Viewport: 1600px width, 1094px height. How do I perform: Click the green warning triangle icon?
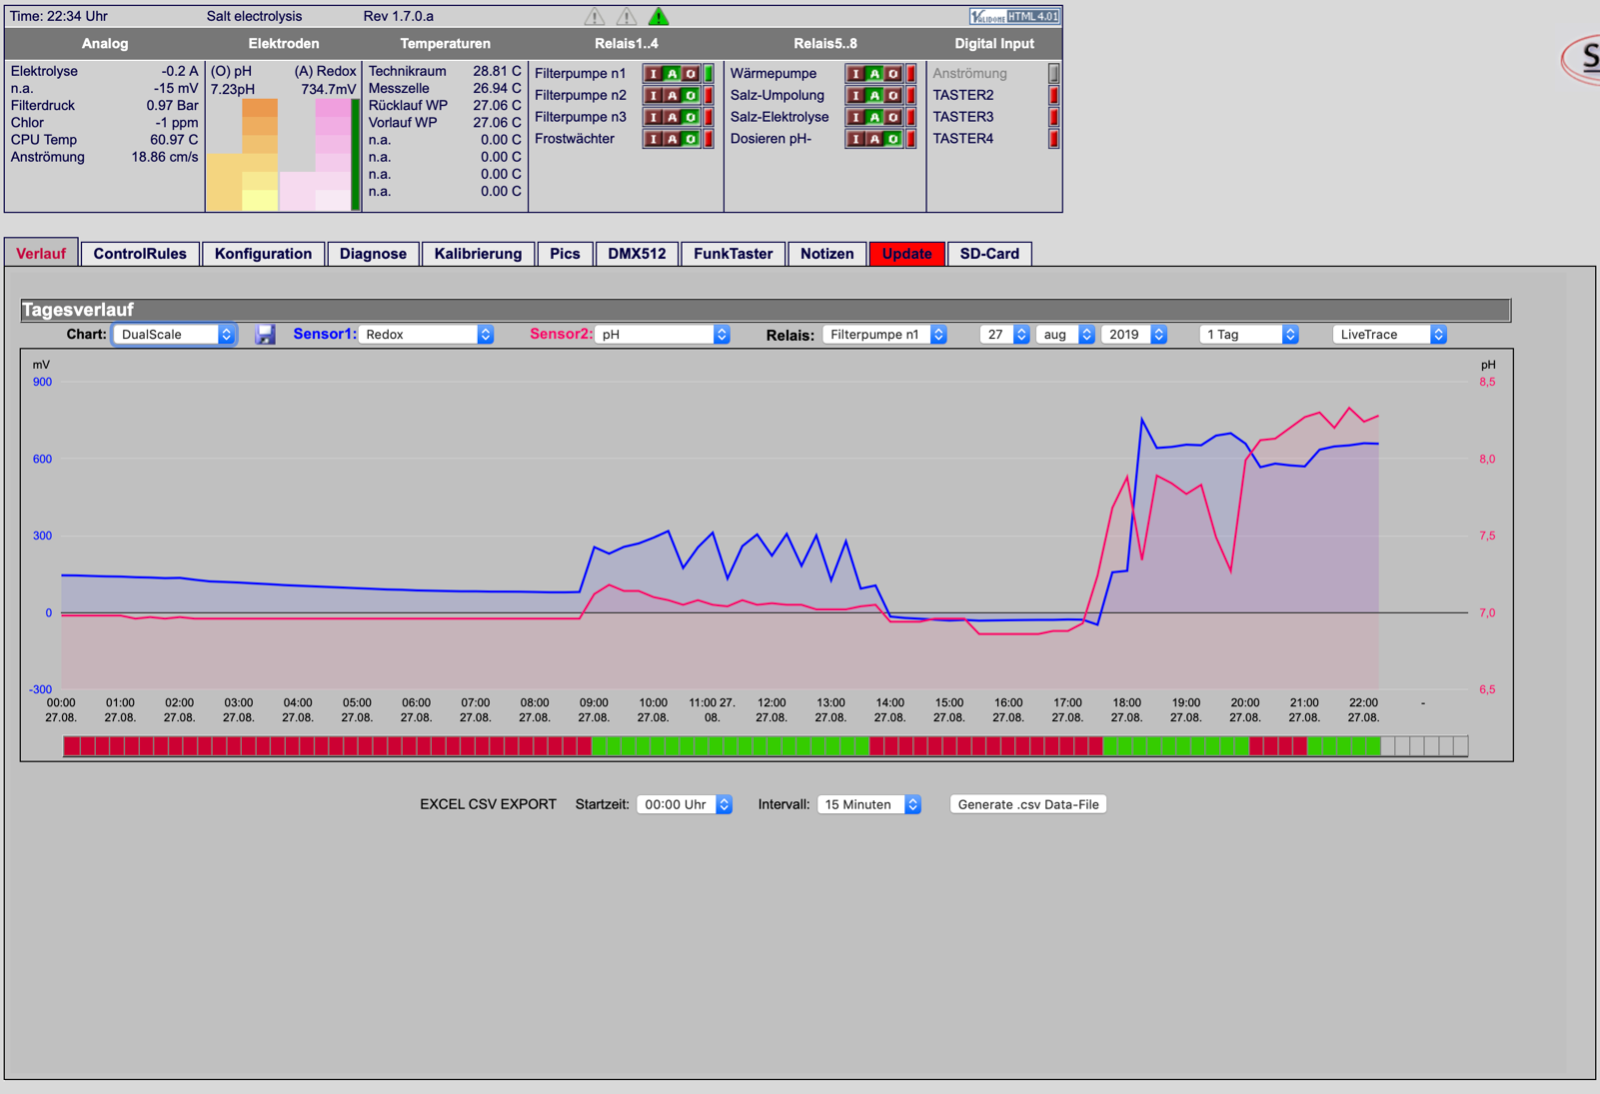658,16
